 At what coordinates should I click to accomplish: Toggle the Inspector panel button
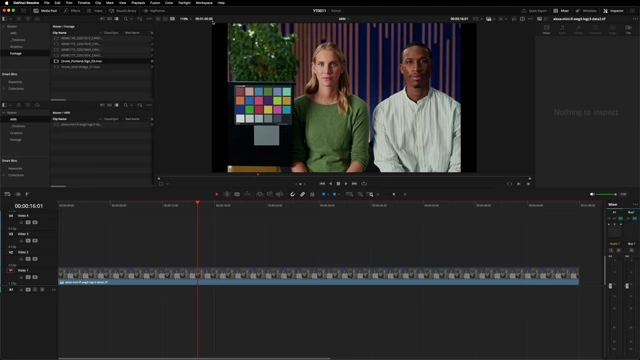(613, 11)
